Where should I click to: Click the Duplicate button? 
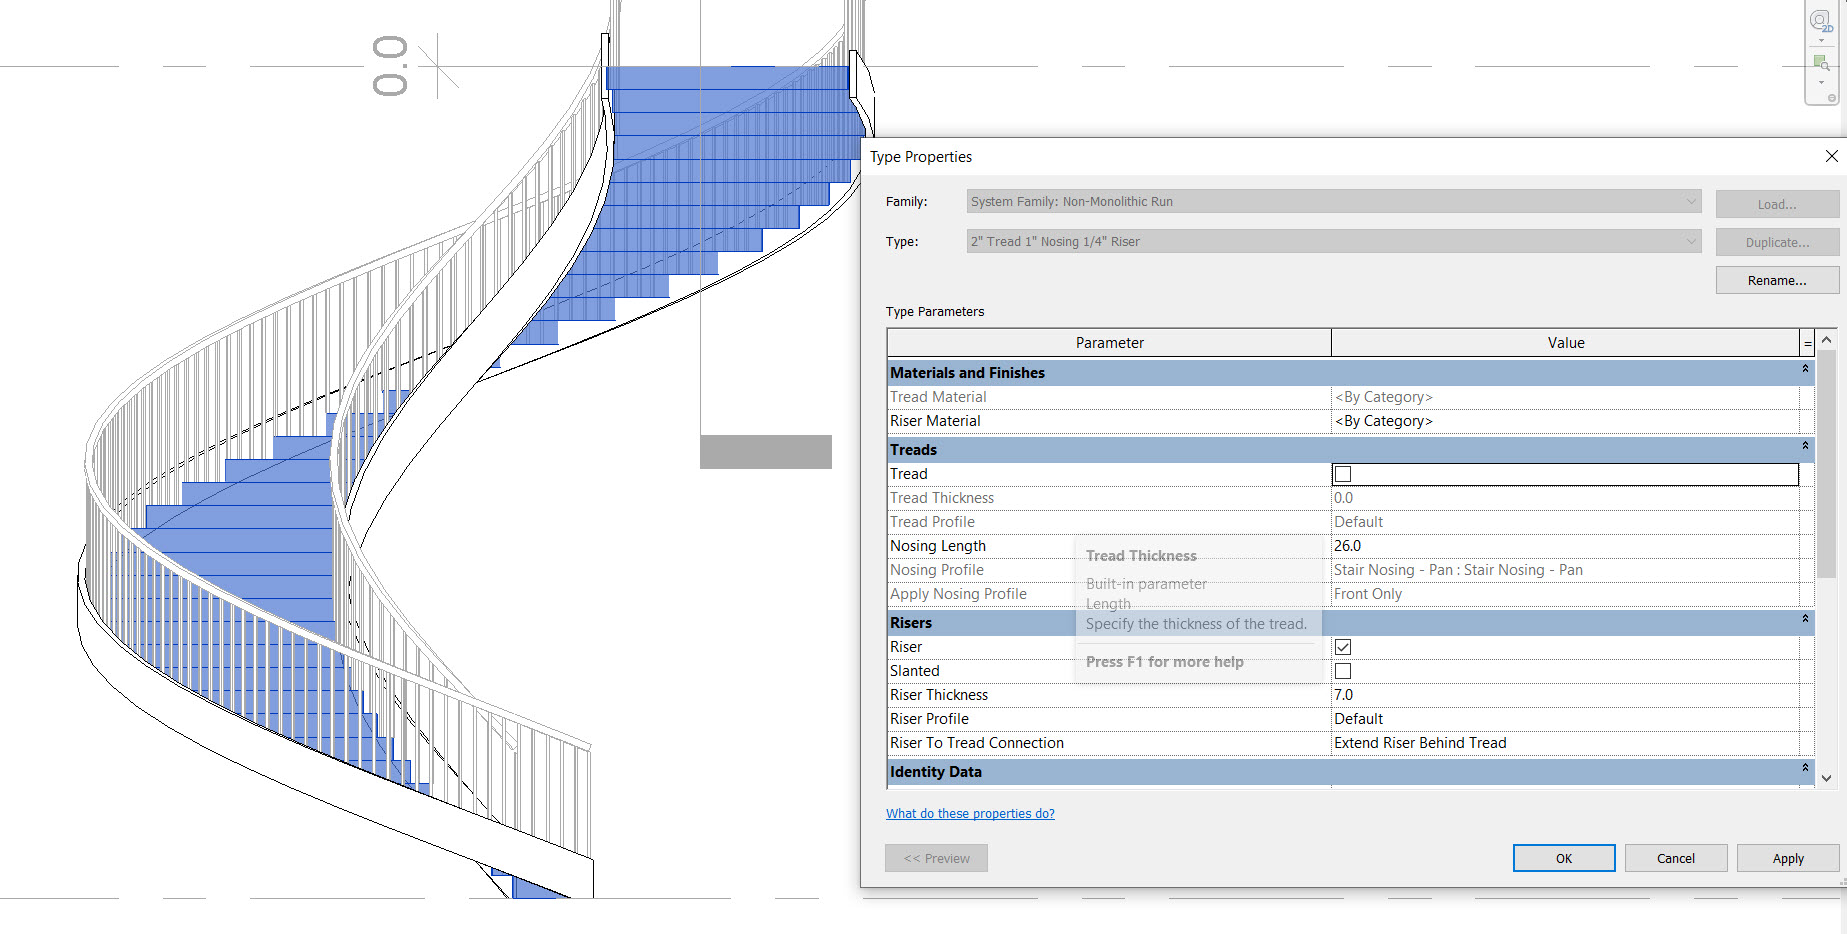tap(1776, 241)
